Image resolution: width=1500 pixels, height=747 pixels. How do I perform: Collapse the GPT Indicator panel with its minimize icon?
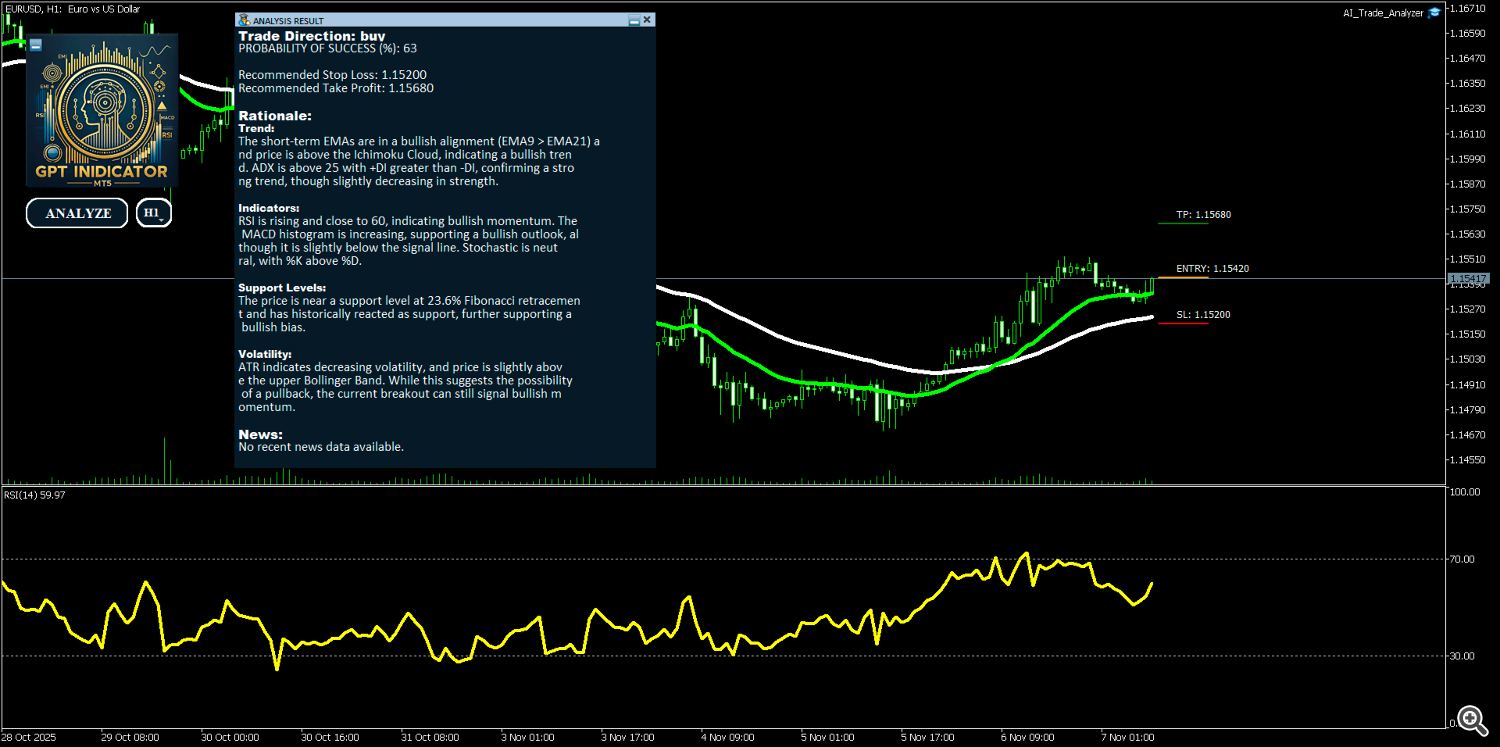[x=36, y=45]
